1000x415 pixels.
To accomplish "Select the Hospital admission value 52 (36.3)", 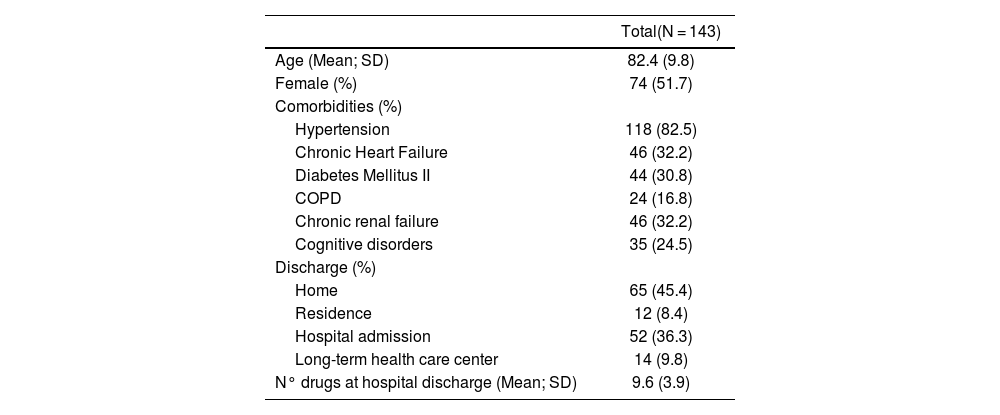I will [x=661, y=336].
